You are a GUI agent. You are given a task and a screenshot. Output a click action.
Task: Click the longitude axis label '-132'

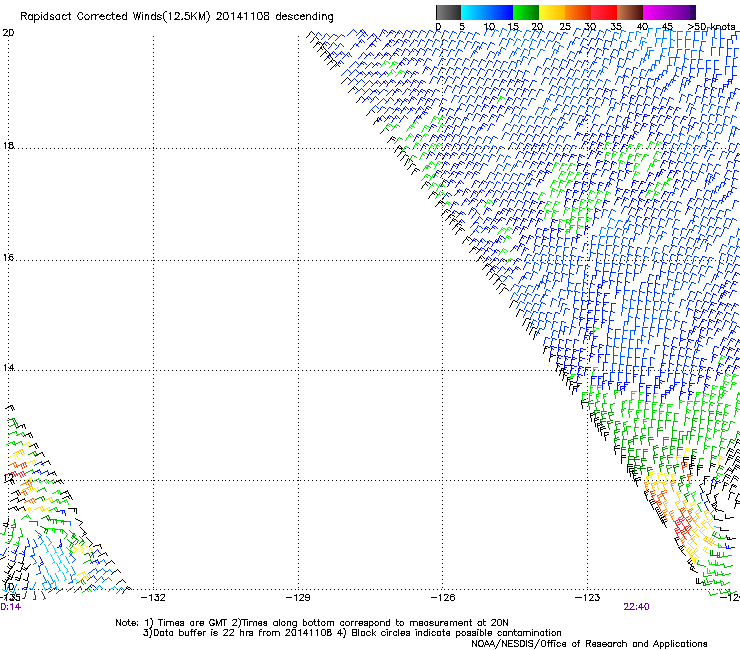[153, 598]
